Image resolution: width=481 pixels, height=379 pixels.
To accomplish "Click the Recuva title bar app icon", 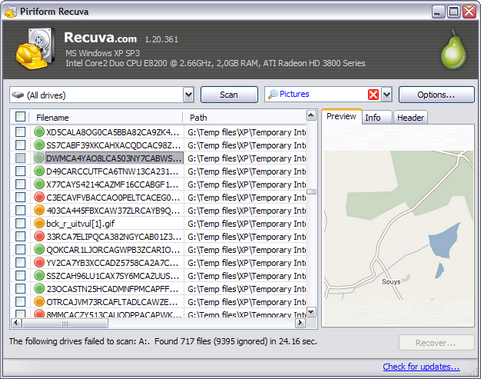I will point(11,12).
